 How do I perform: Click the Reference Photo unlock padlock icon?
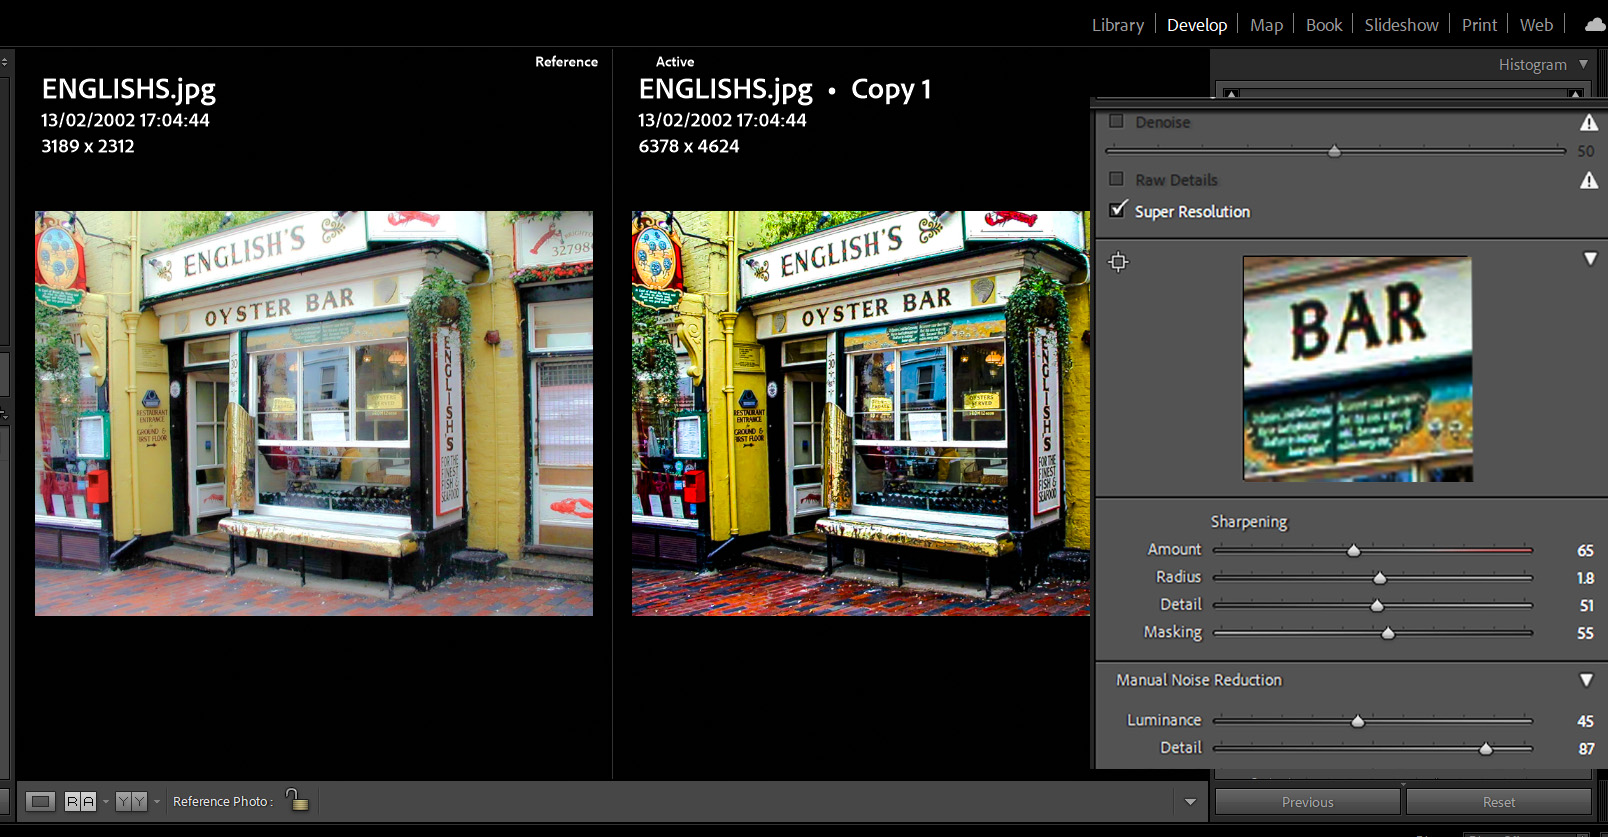(297, 800)
